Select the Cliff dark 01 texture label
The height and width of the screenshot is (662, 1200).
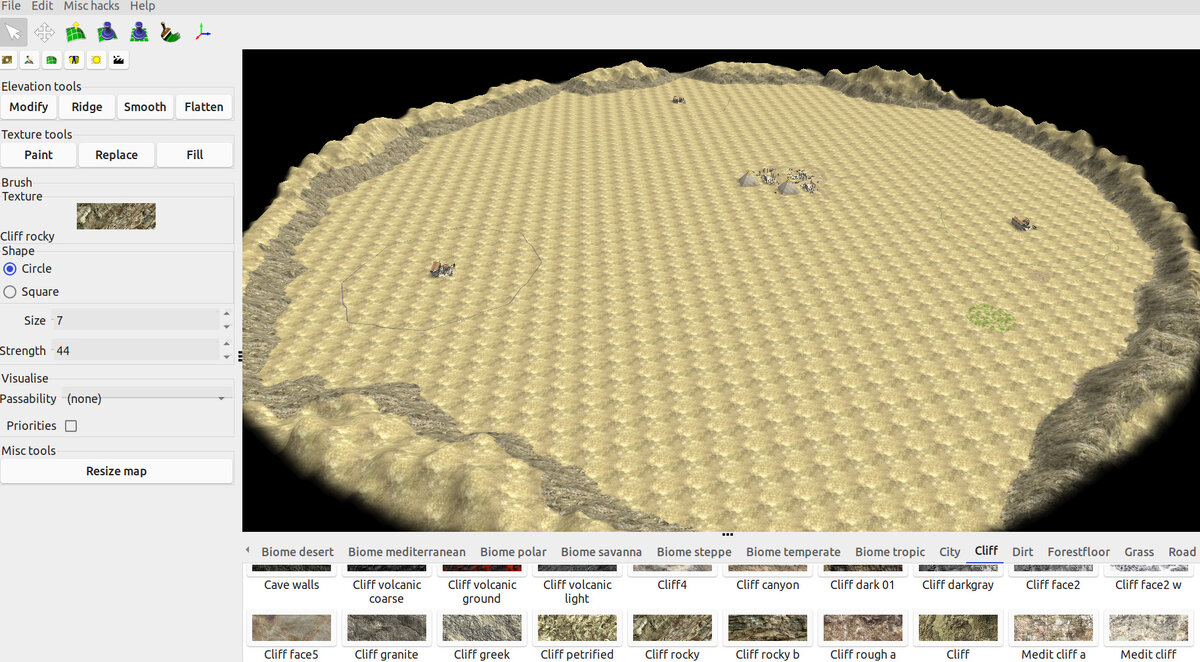click(x=863, y=585)
